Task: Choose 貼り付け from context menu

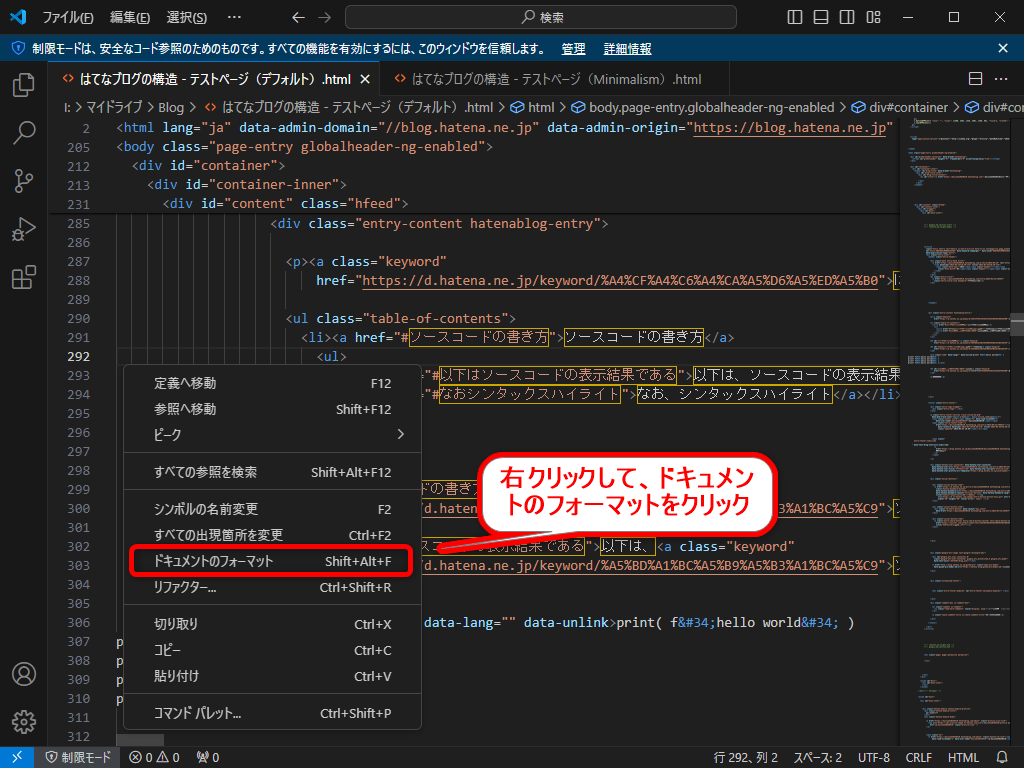Action: pyautogui.click(x=272, y=677)
